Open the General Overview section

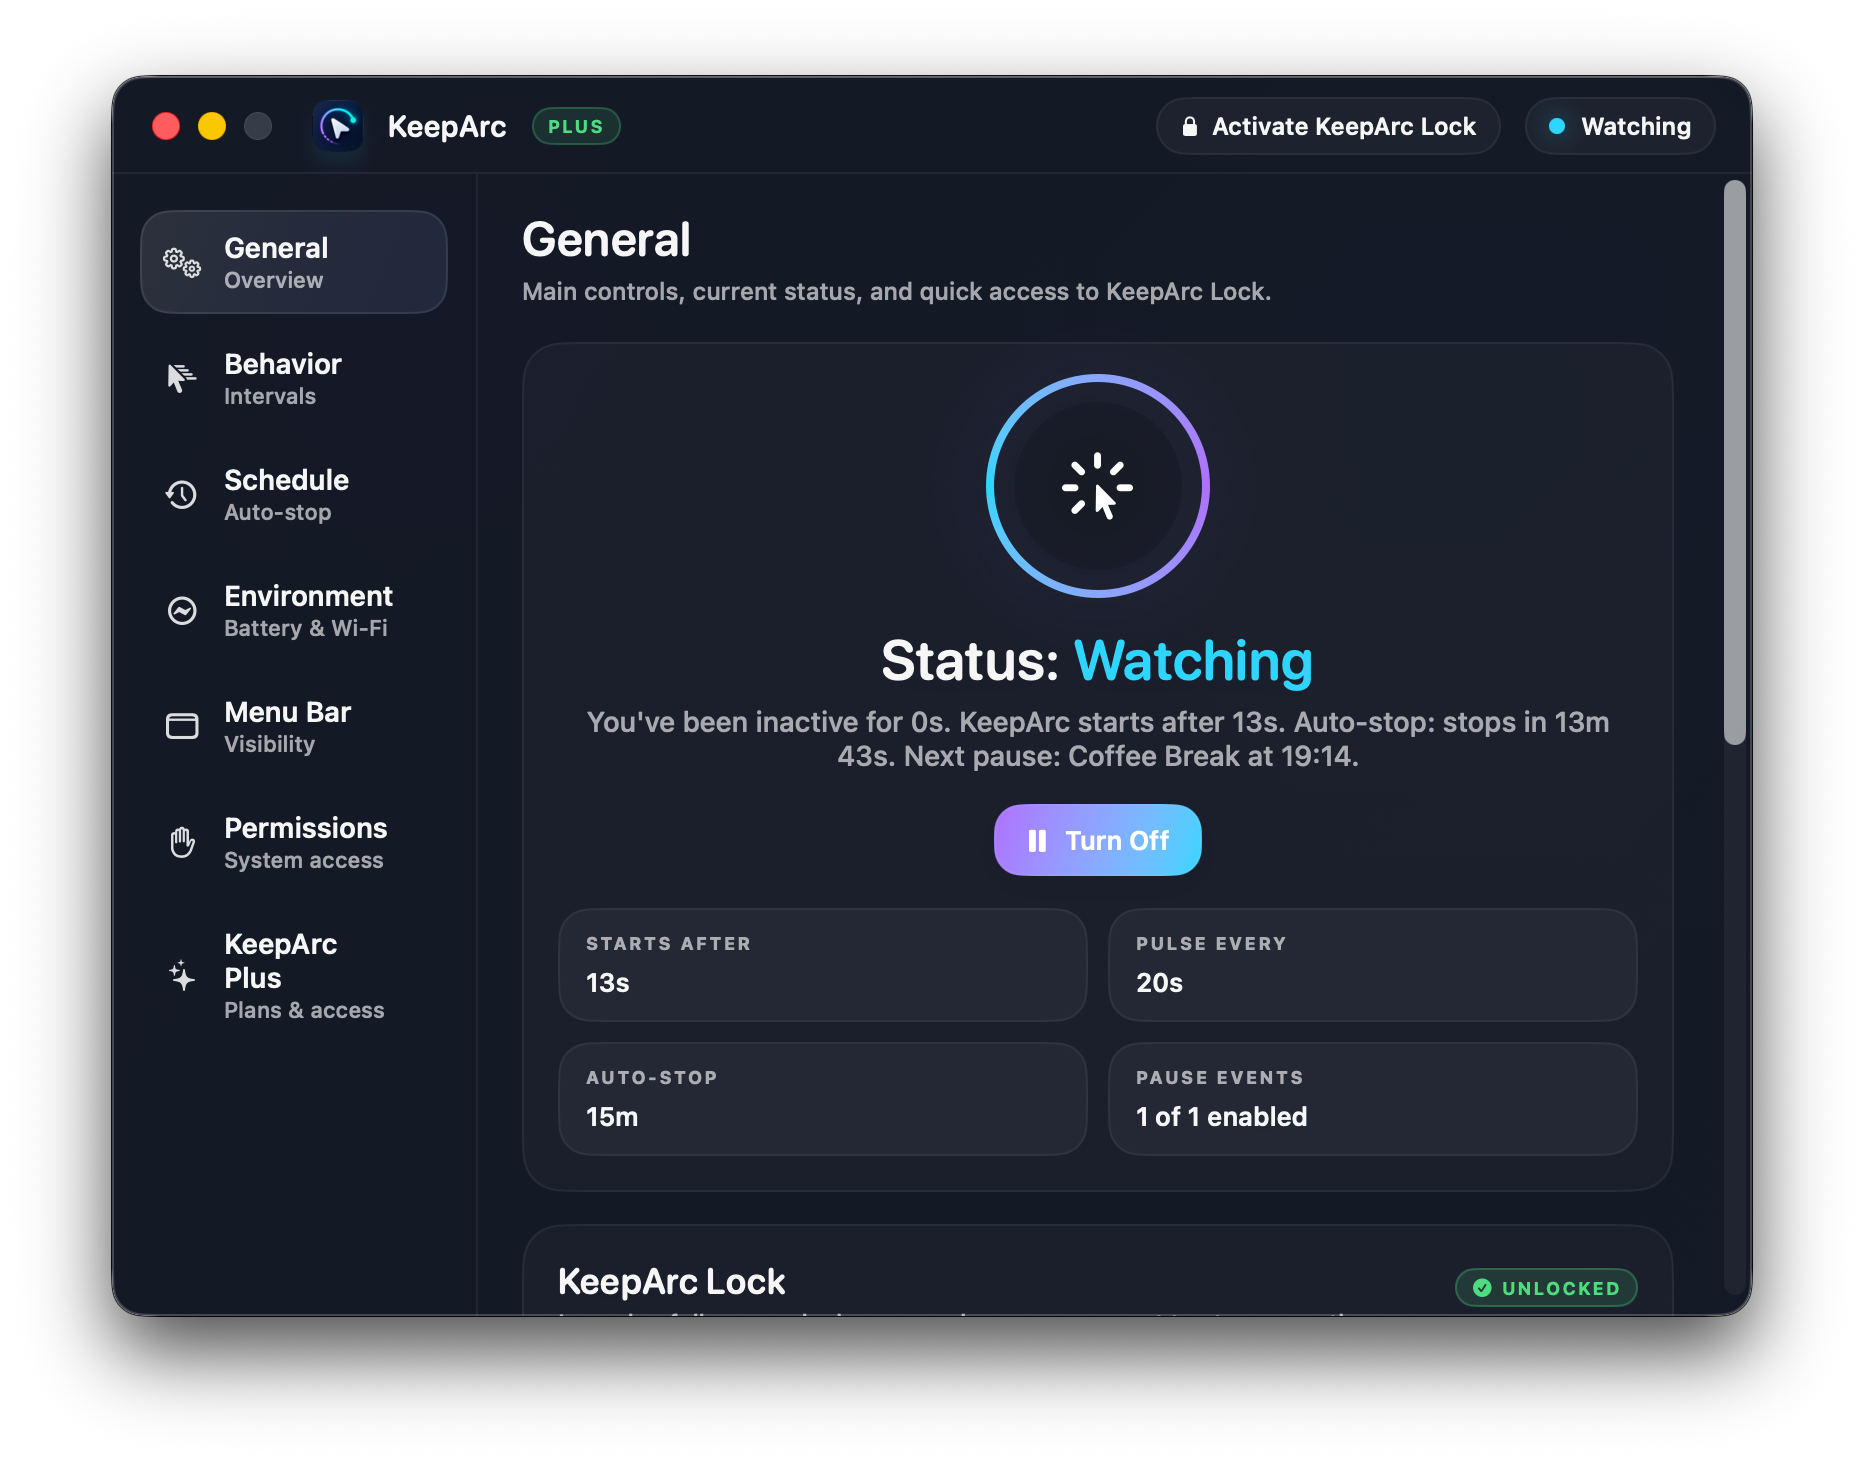pyautogui.click(x=294, y=262)
